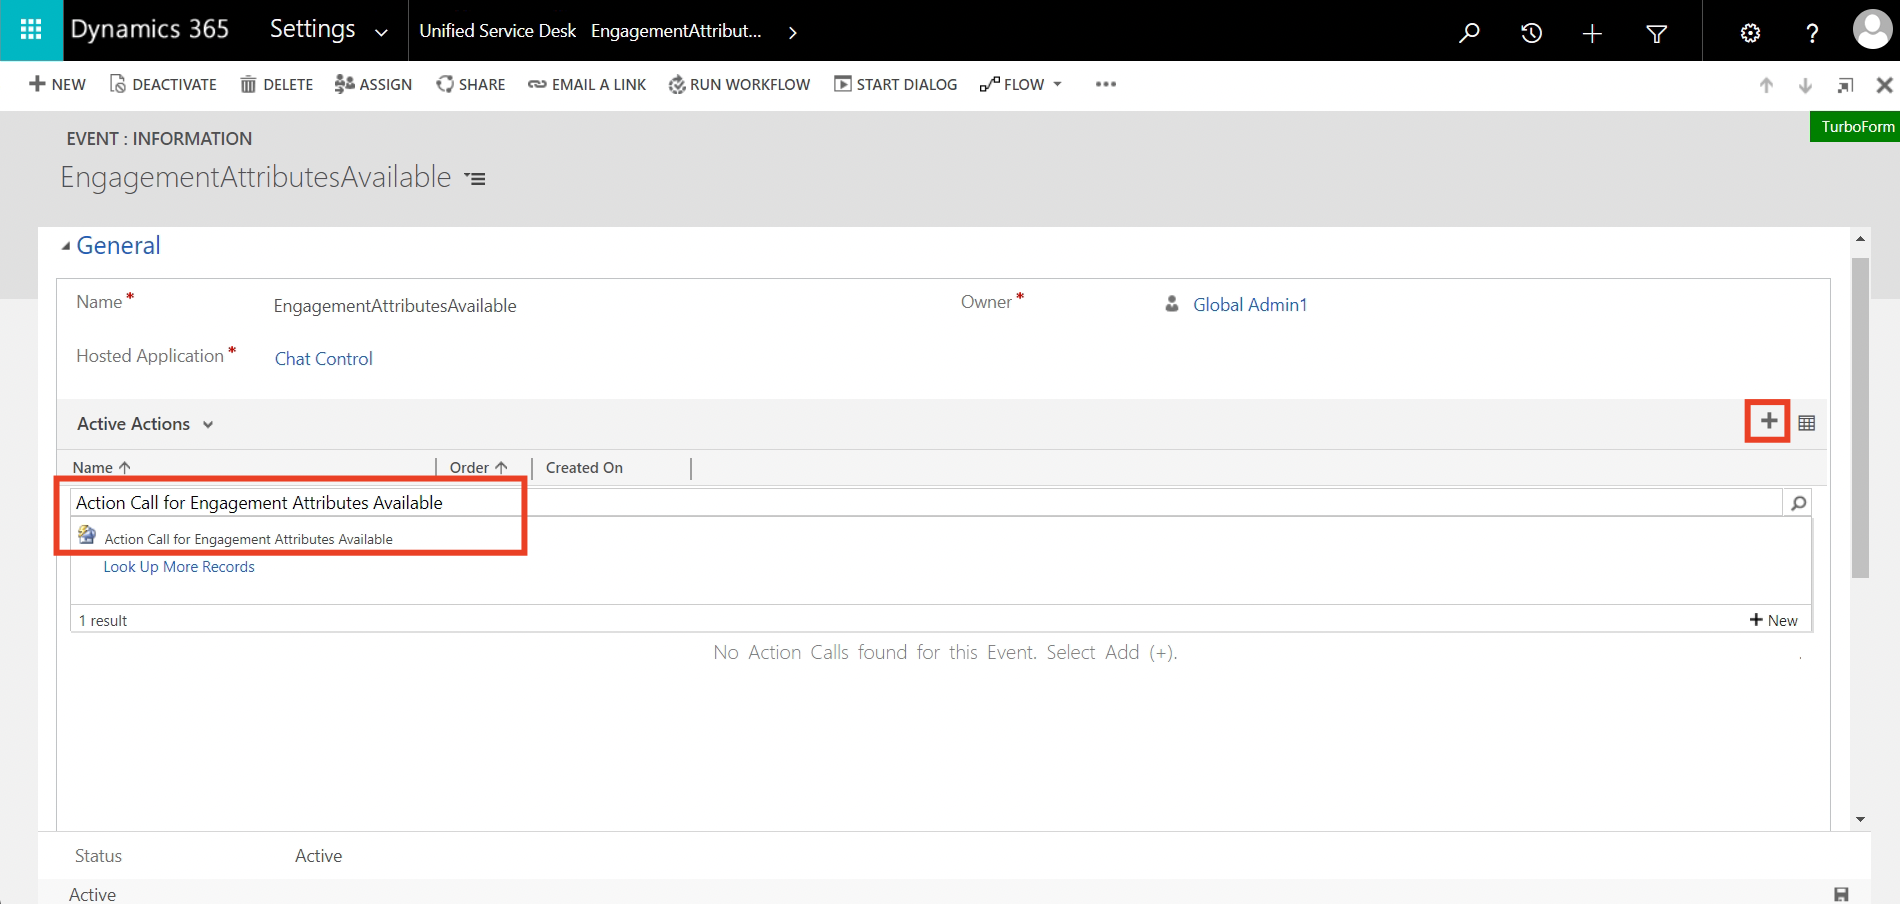The width and height of the screenshot is (1900, 904).
Task: Sort by Order column header
Action: 479,467
